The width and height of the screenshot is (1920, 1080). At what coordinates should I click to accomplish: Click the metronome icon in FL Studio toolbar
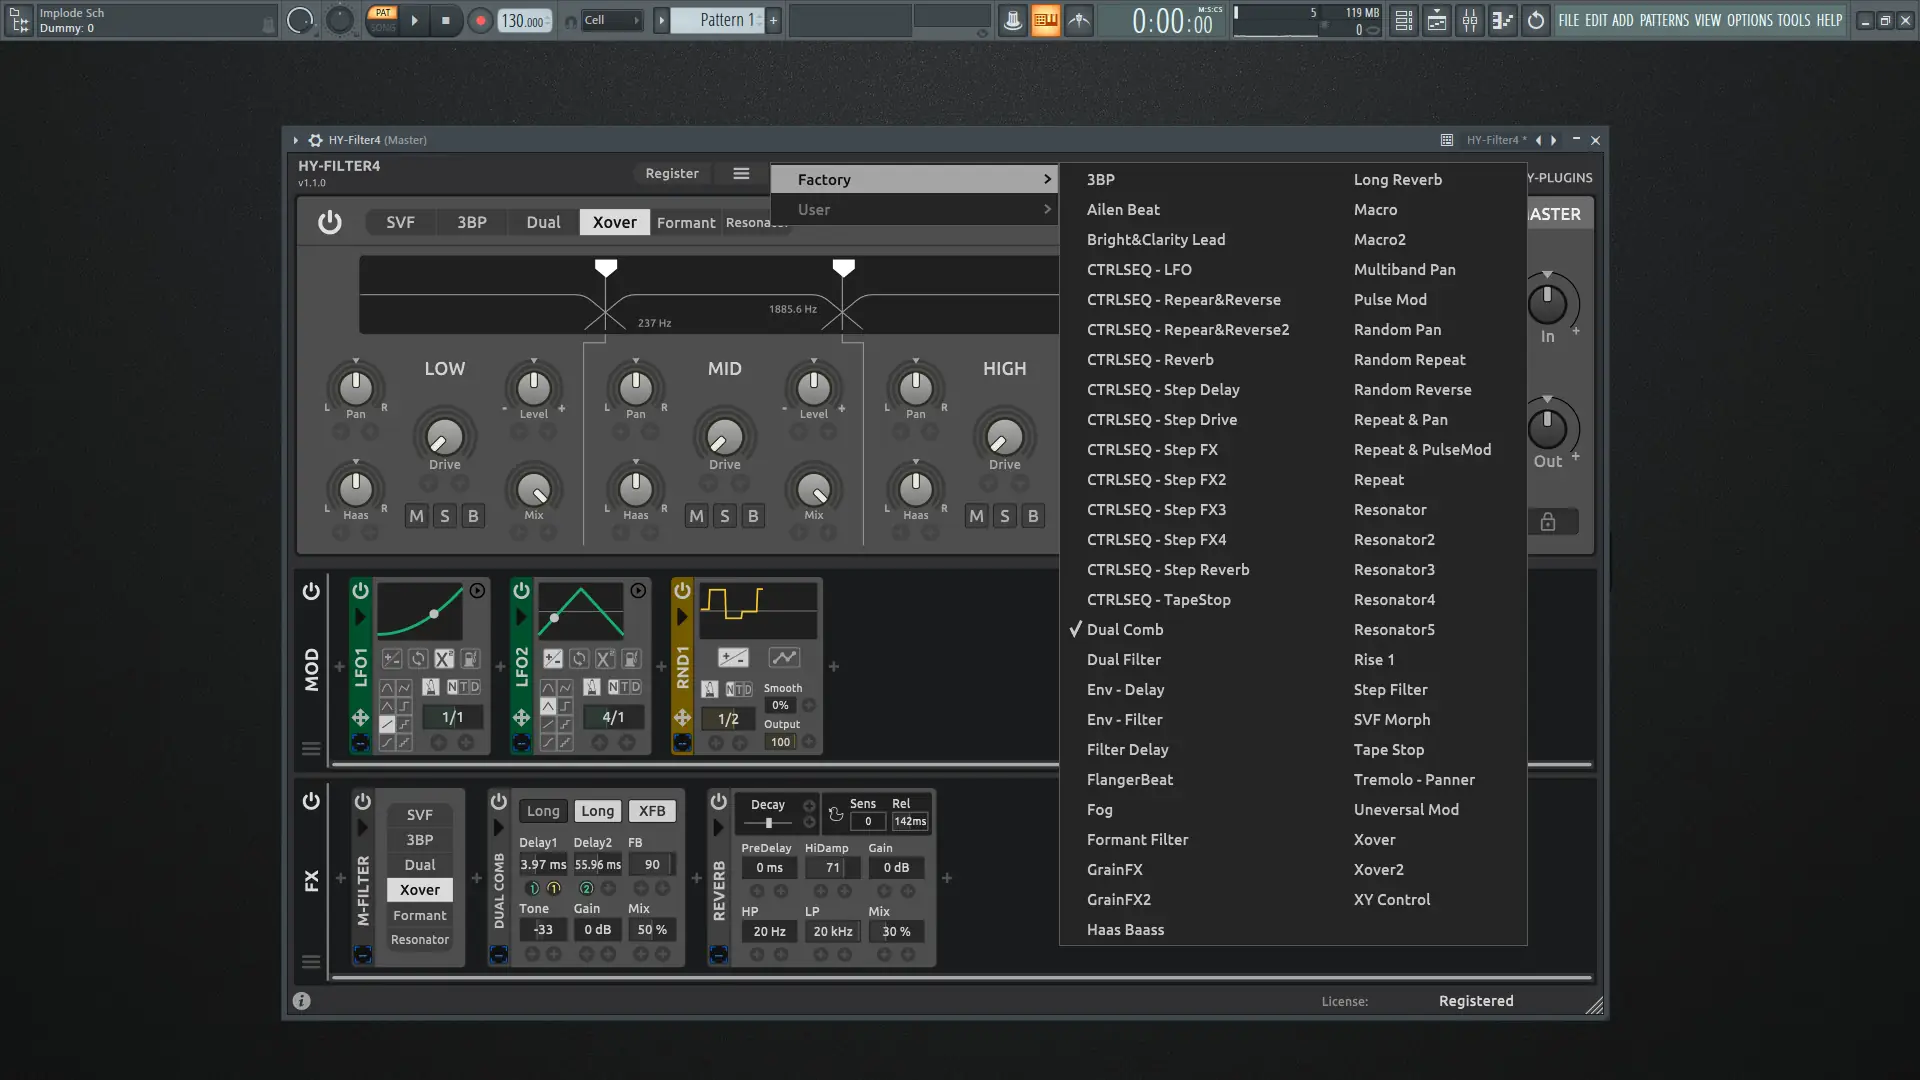click(x=1012, y=20)
